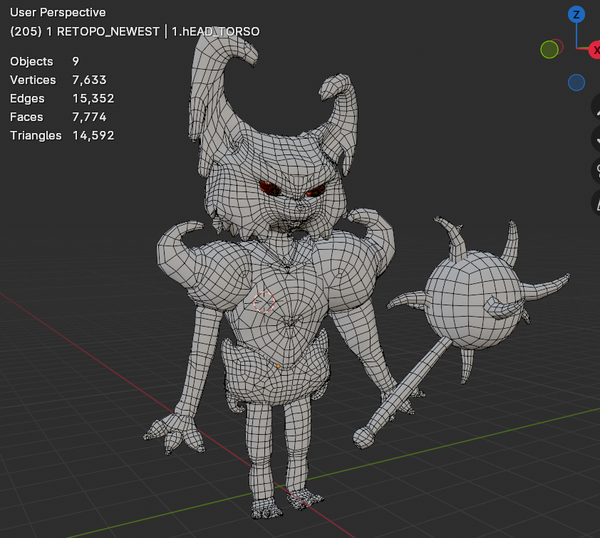This screenshot has height=538, width=600.
Task: Snap view using the green Y gizmo circle
Action: (550, 49)
